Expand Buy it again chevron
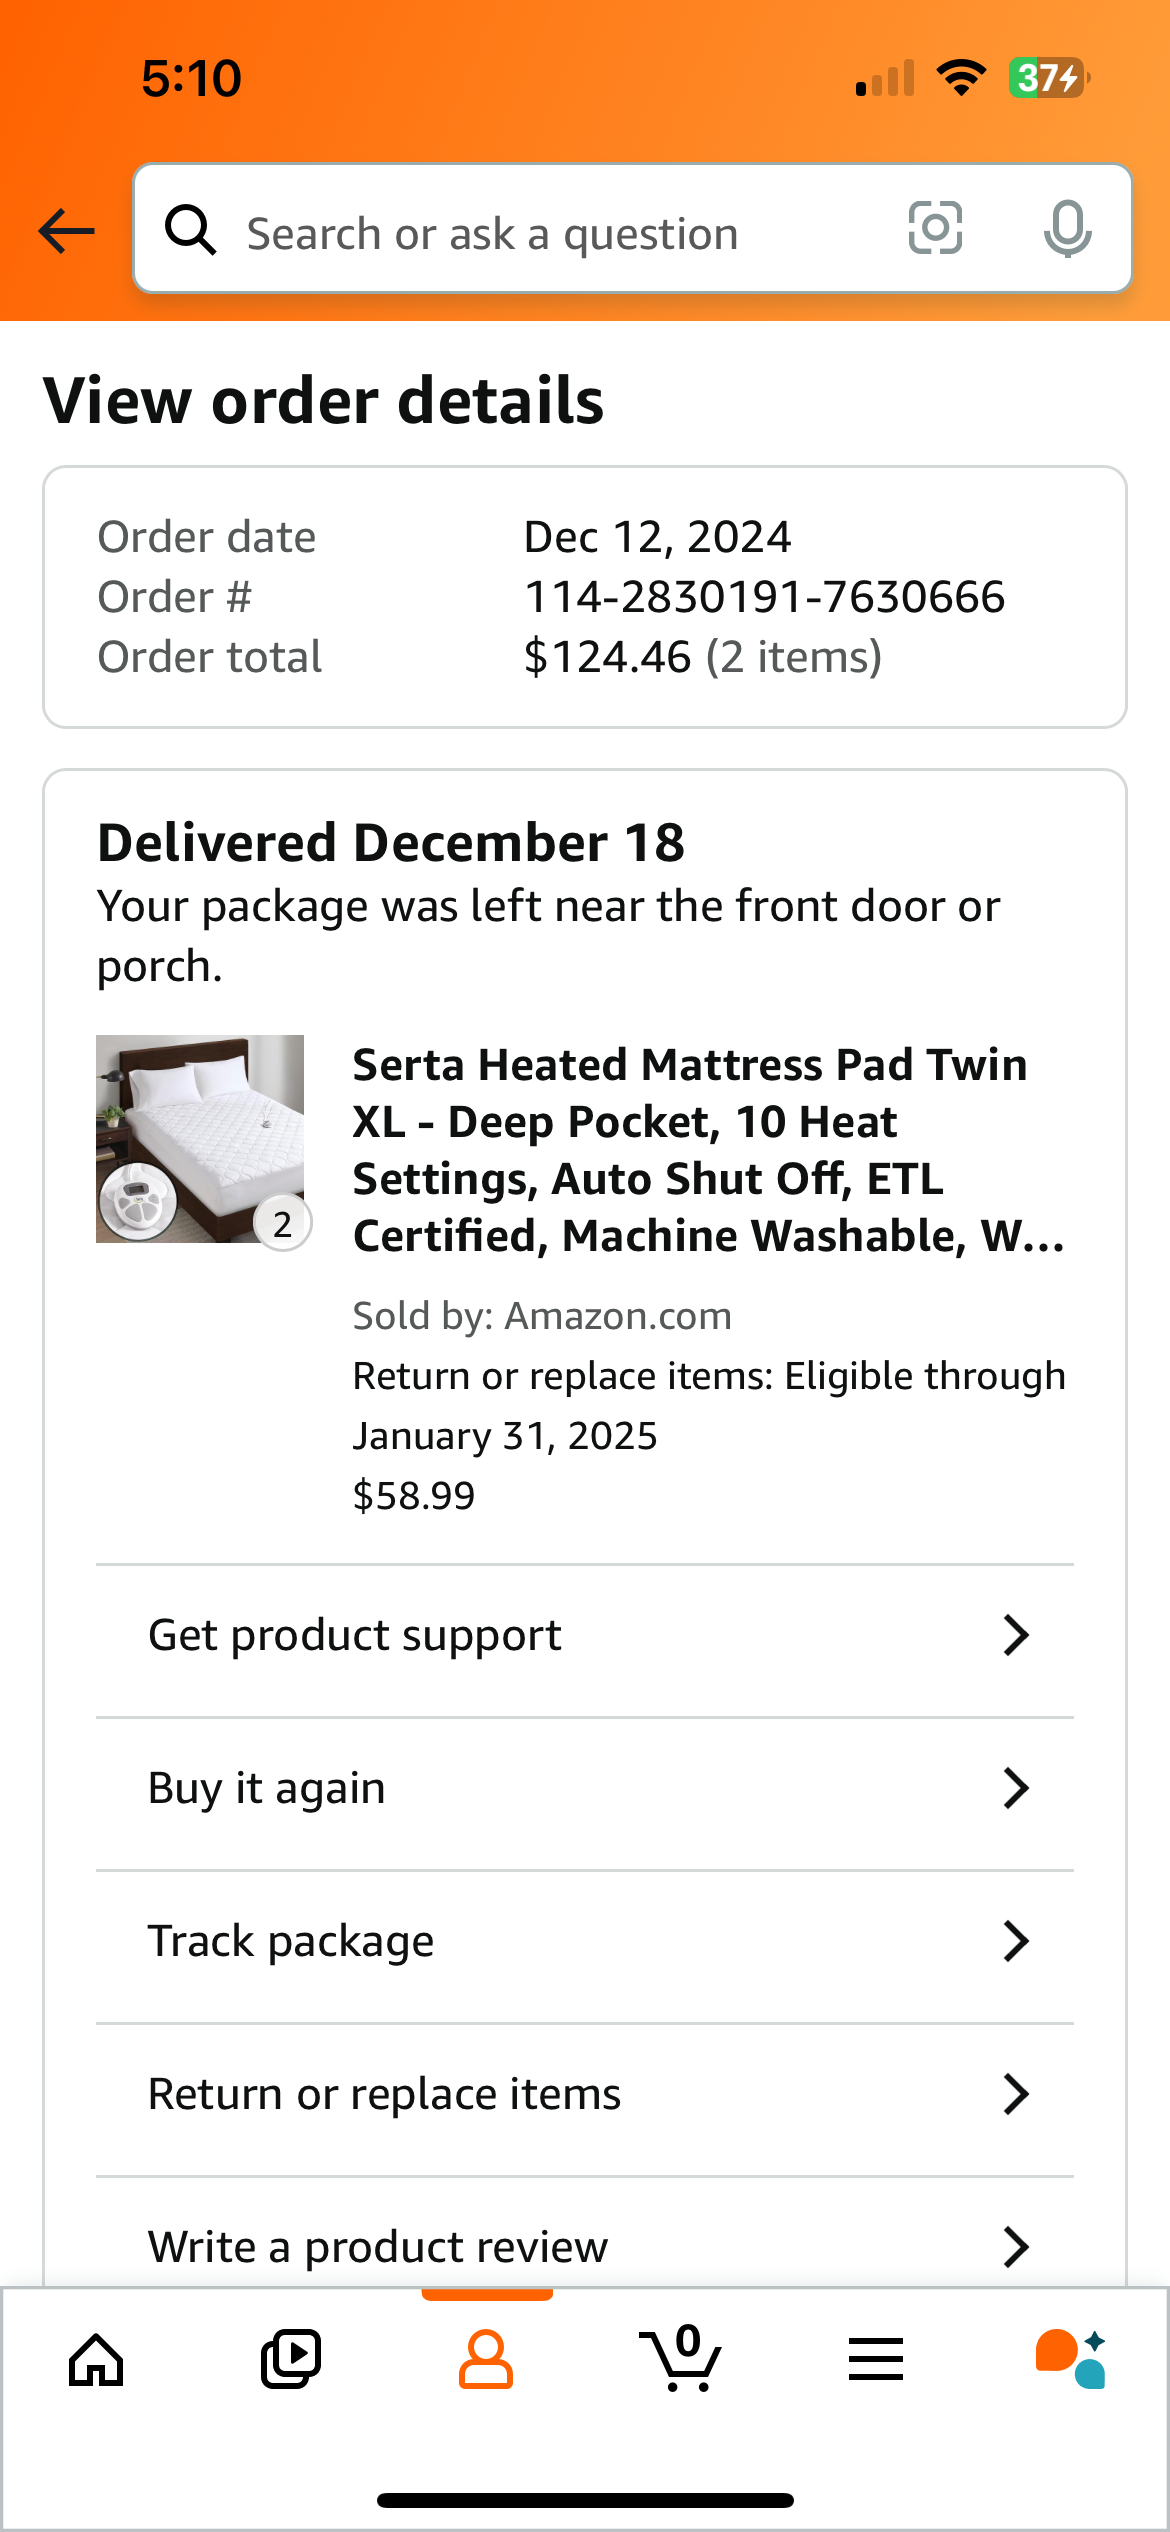 tap(1016, 1789)
